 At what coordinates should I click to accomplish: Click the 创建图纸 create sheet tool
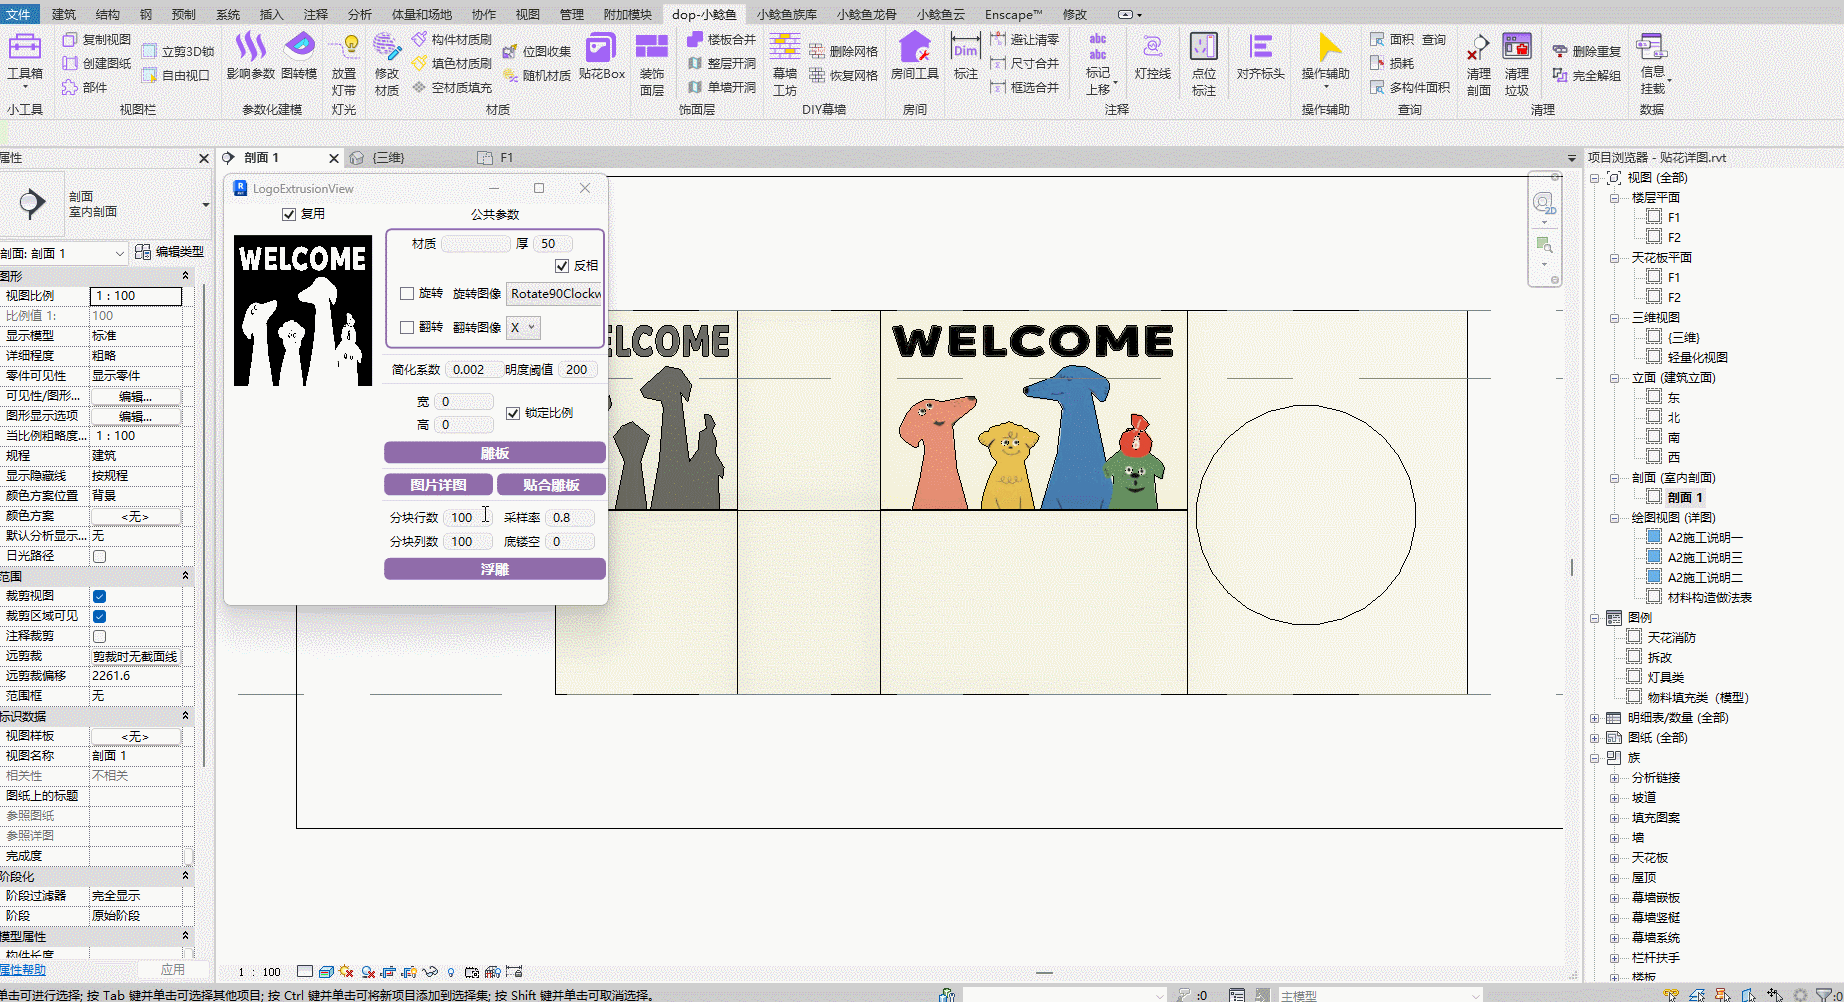tap(97, 63)
